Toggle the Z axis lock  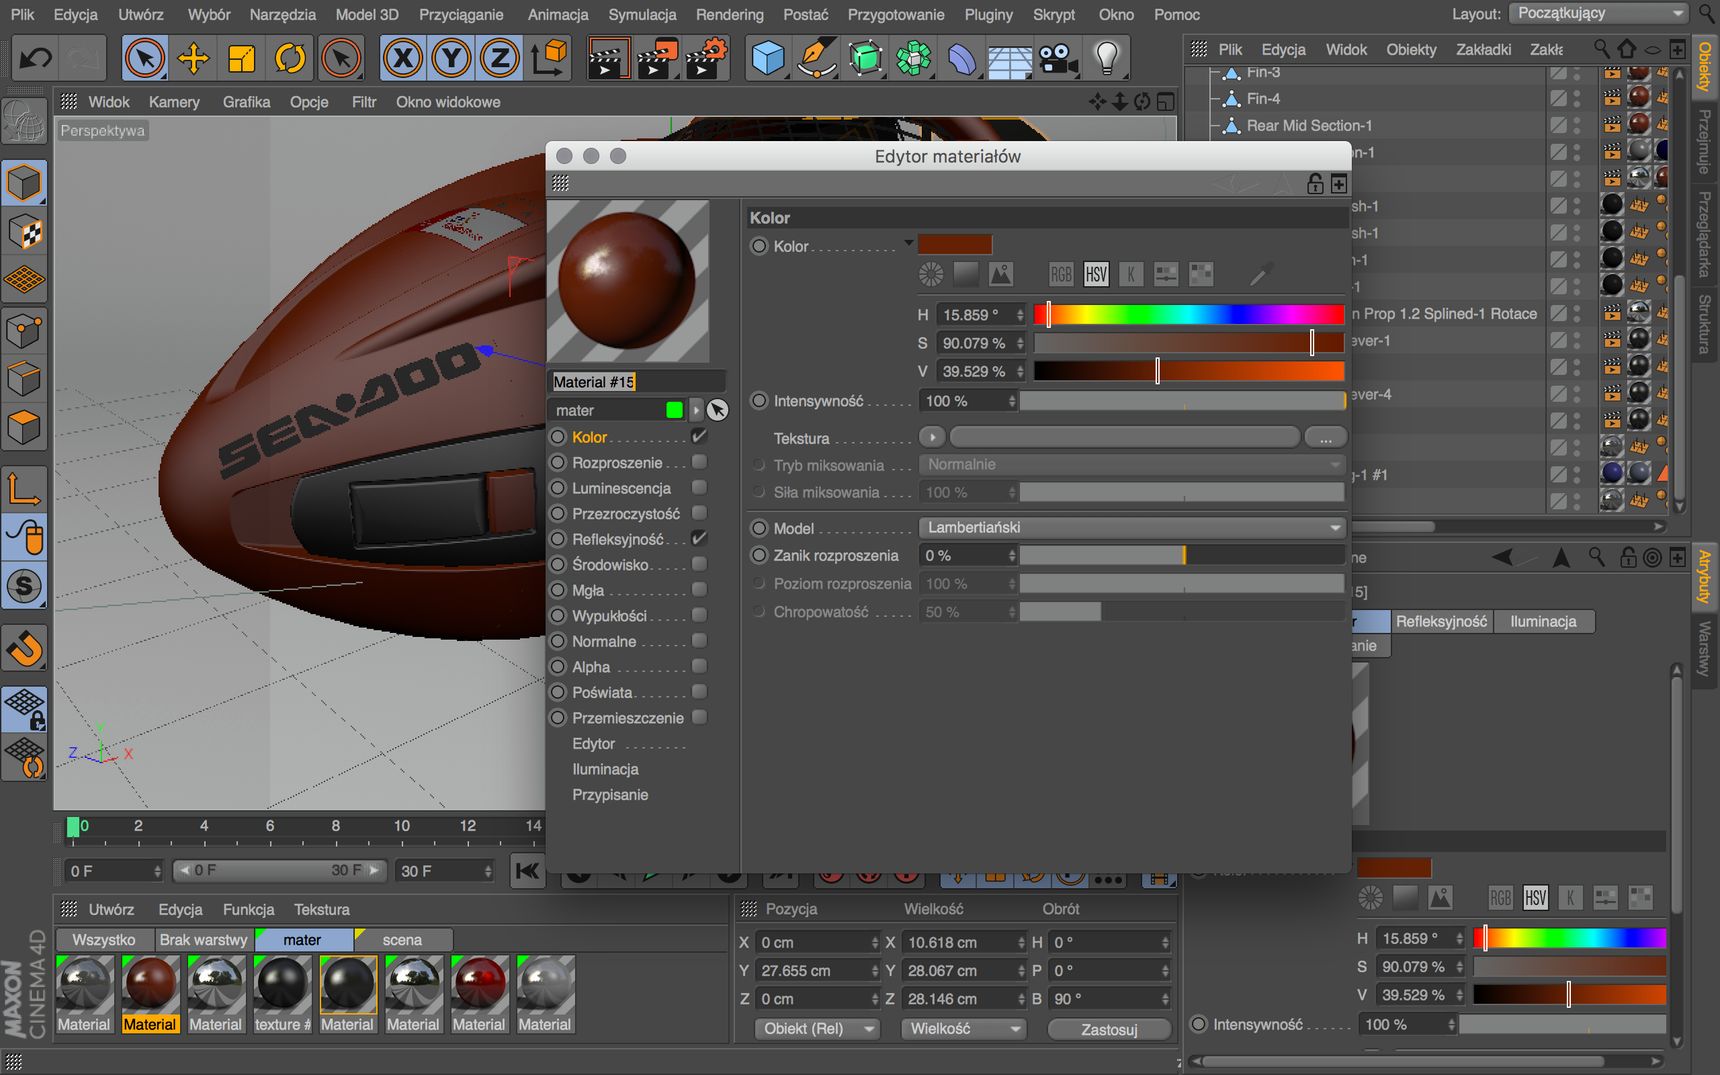(x=499, y=58)
